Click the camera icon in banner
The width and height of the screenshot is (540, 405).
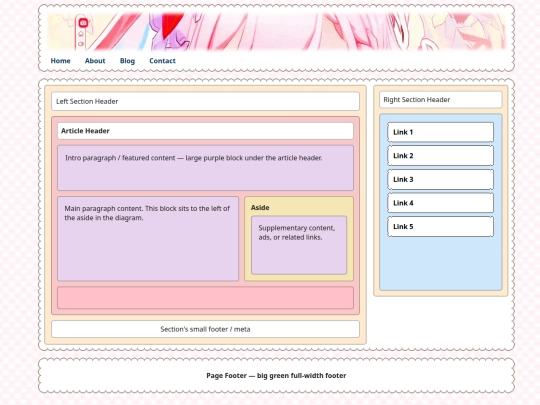coord(83,23)
